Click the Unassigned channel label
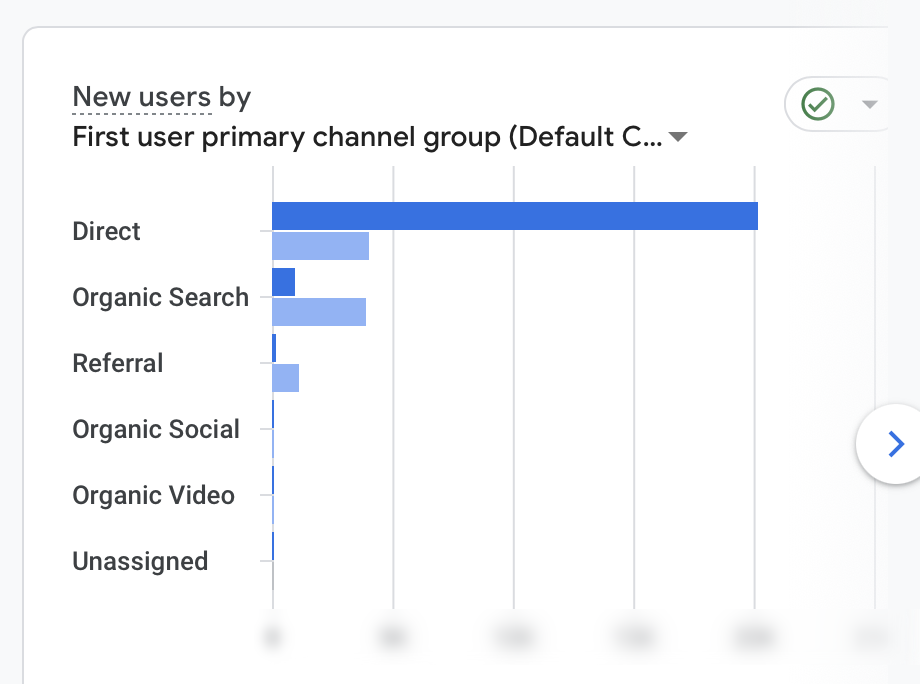The height and width of the screenshot is (684, 920). (140, 561)
